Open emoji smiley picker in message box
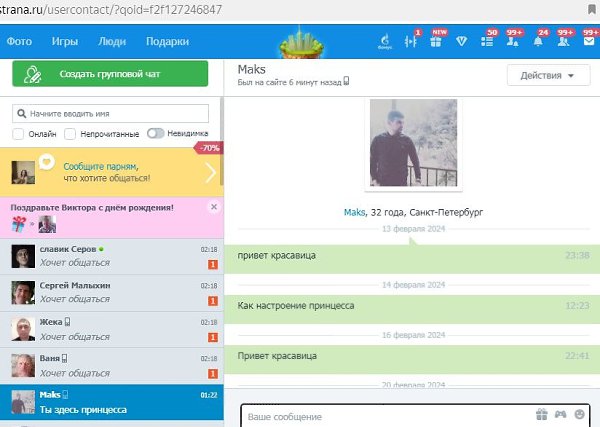Image resolution: width=600 pixels, height=427 pixels. pos(579,415)
